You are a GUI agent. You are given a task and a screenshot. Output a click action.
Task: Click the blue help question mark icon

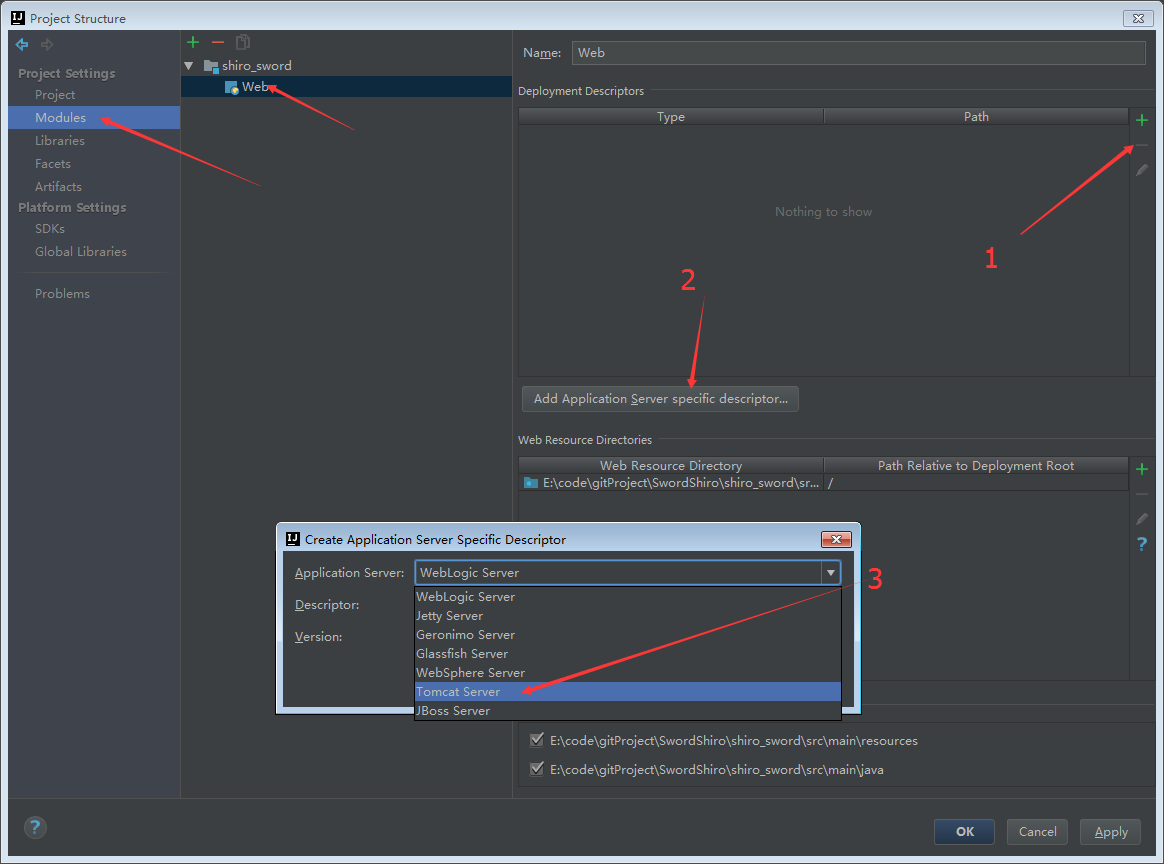tap(1142, 544)
